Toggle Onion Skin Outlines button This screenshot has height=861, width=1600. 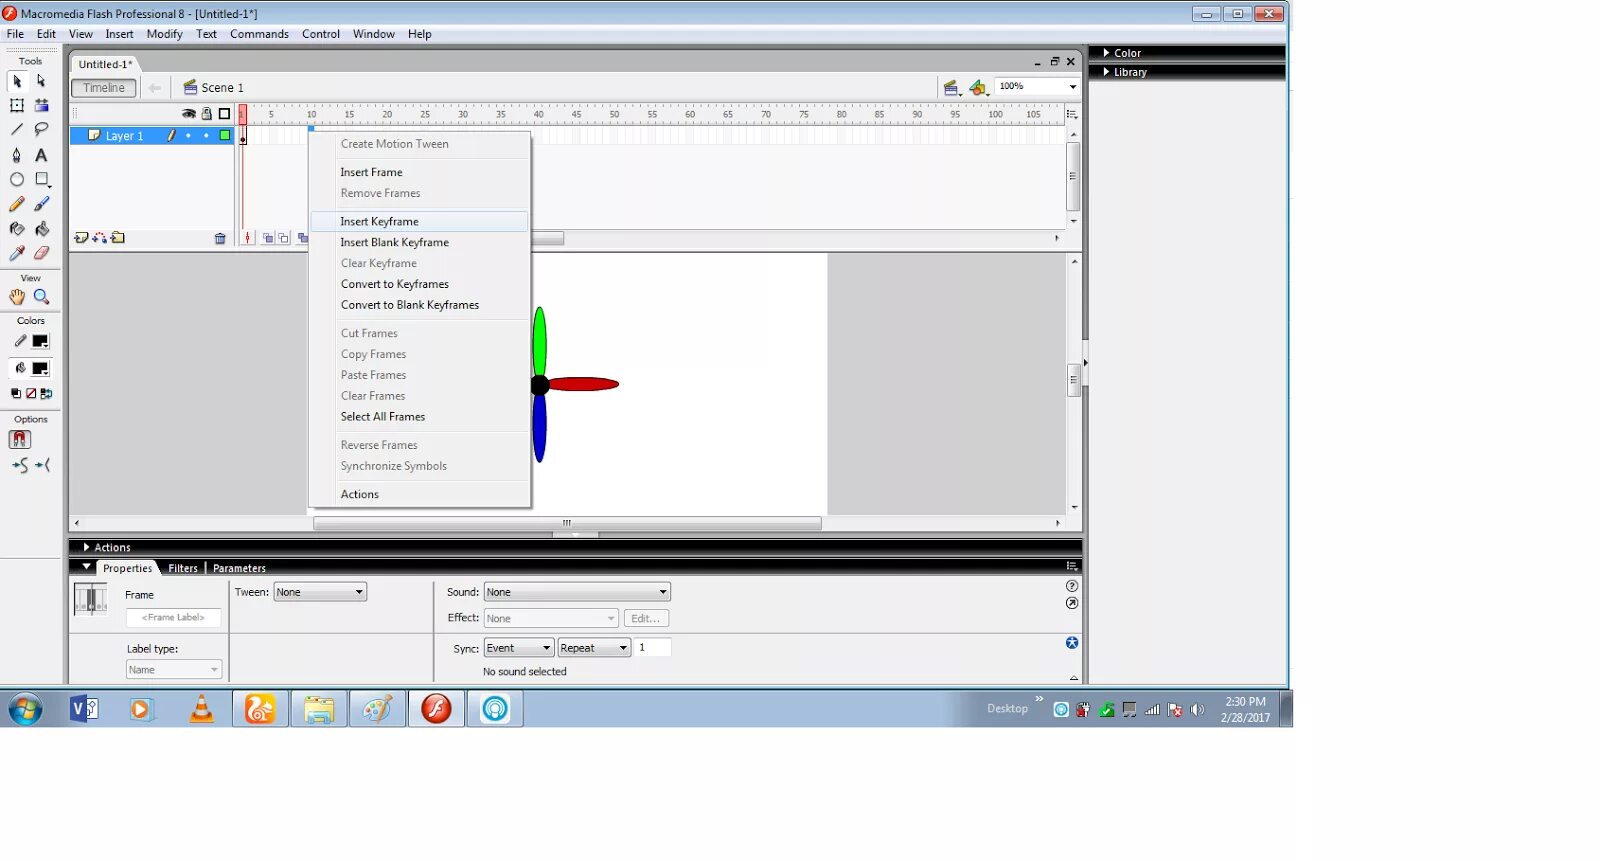coord(284,238)
